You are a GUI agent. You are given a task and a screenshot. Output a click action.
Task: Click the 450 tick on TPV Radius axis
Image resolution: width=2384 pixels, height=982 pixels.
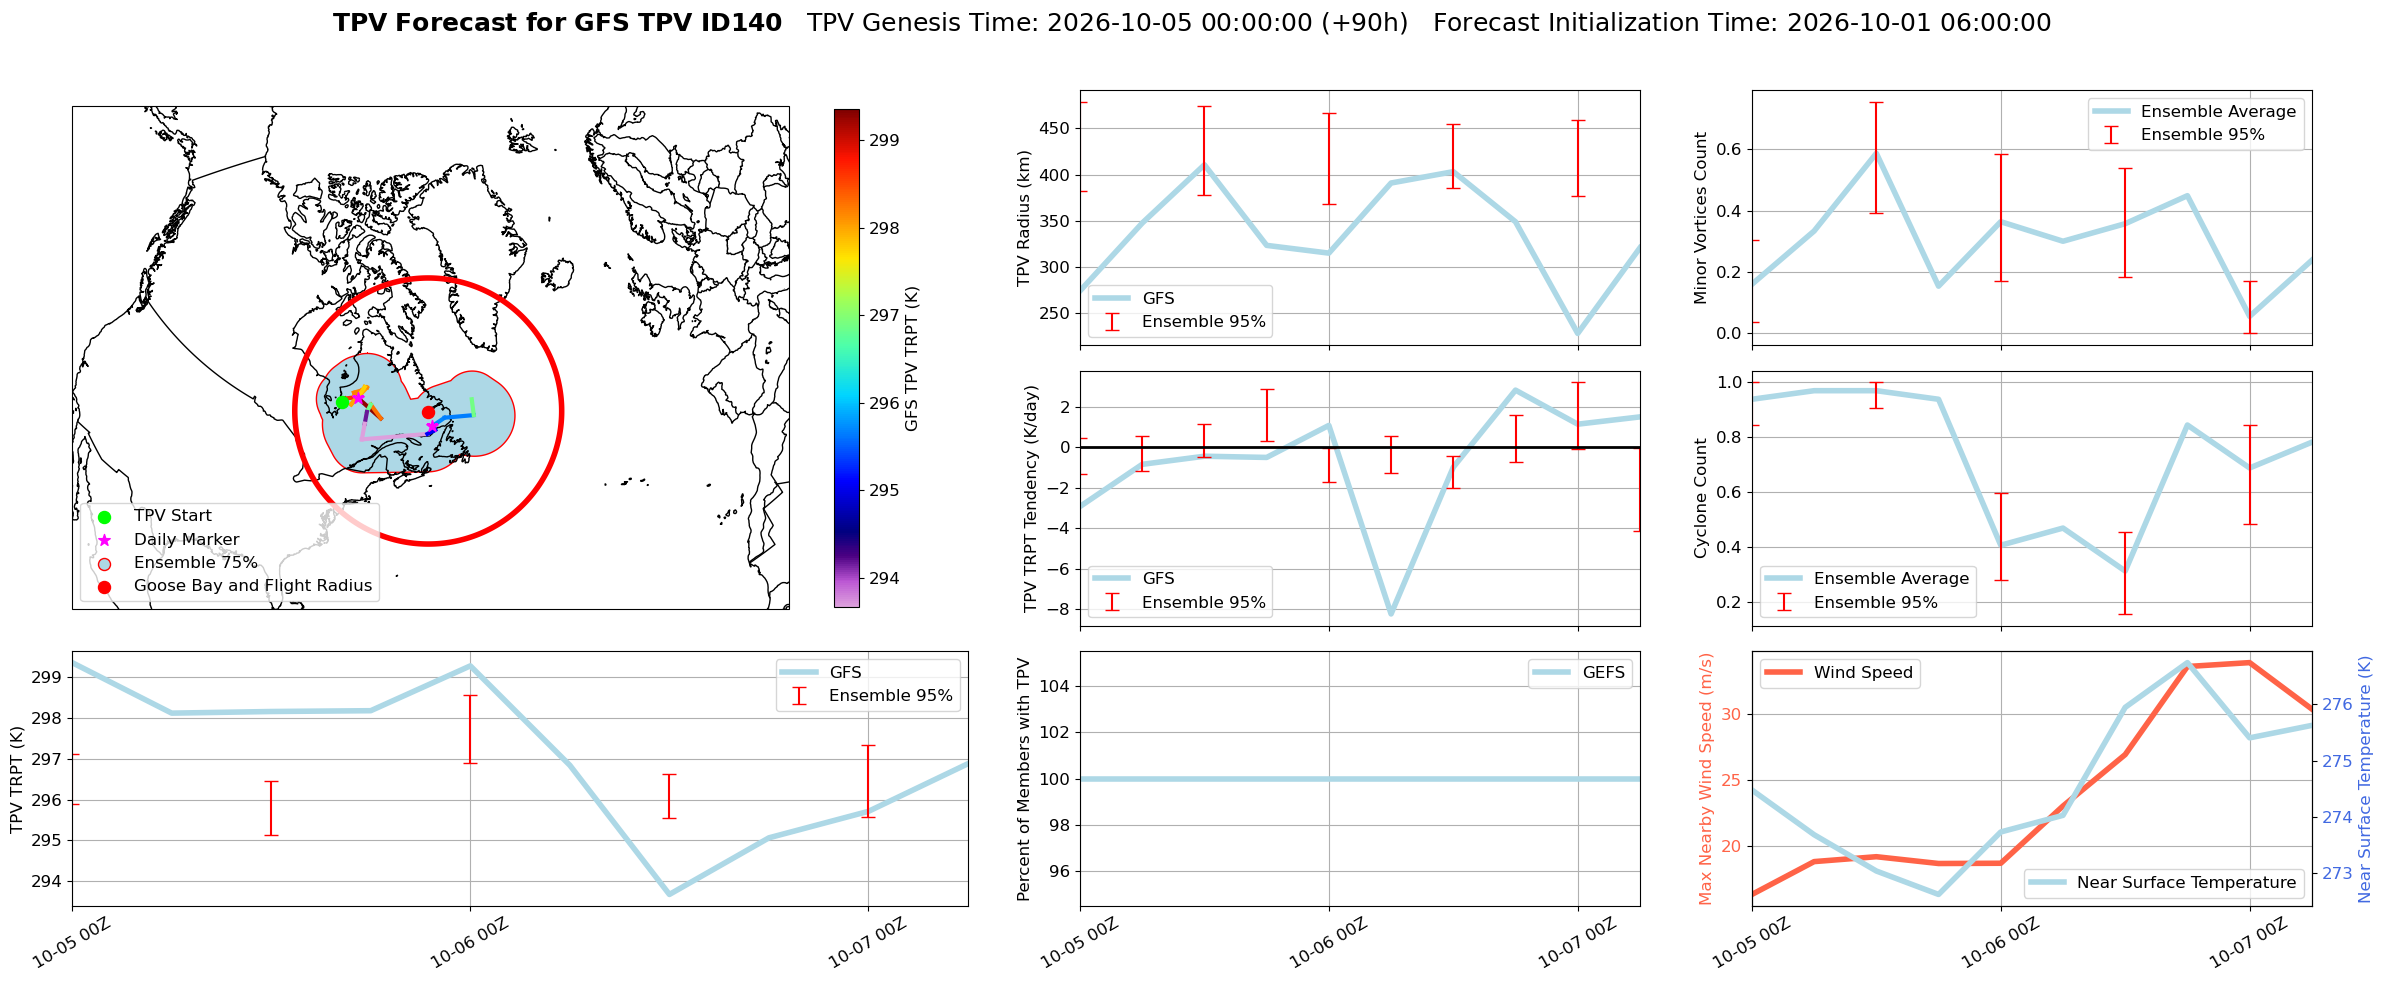[1055, 129]
